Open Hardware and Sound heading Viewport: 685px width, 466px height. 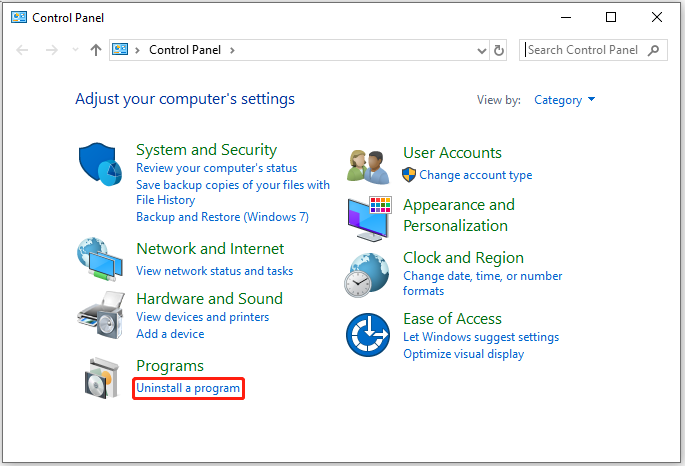coord(209,299)
